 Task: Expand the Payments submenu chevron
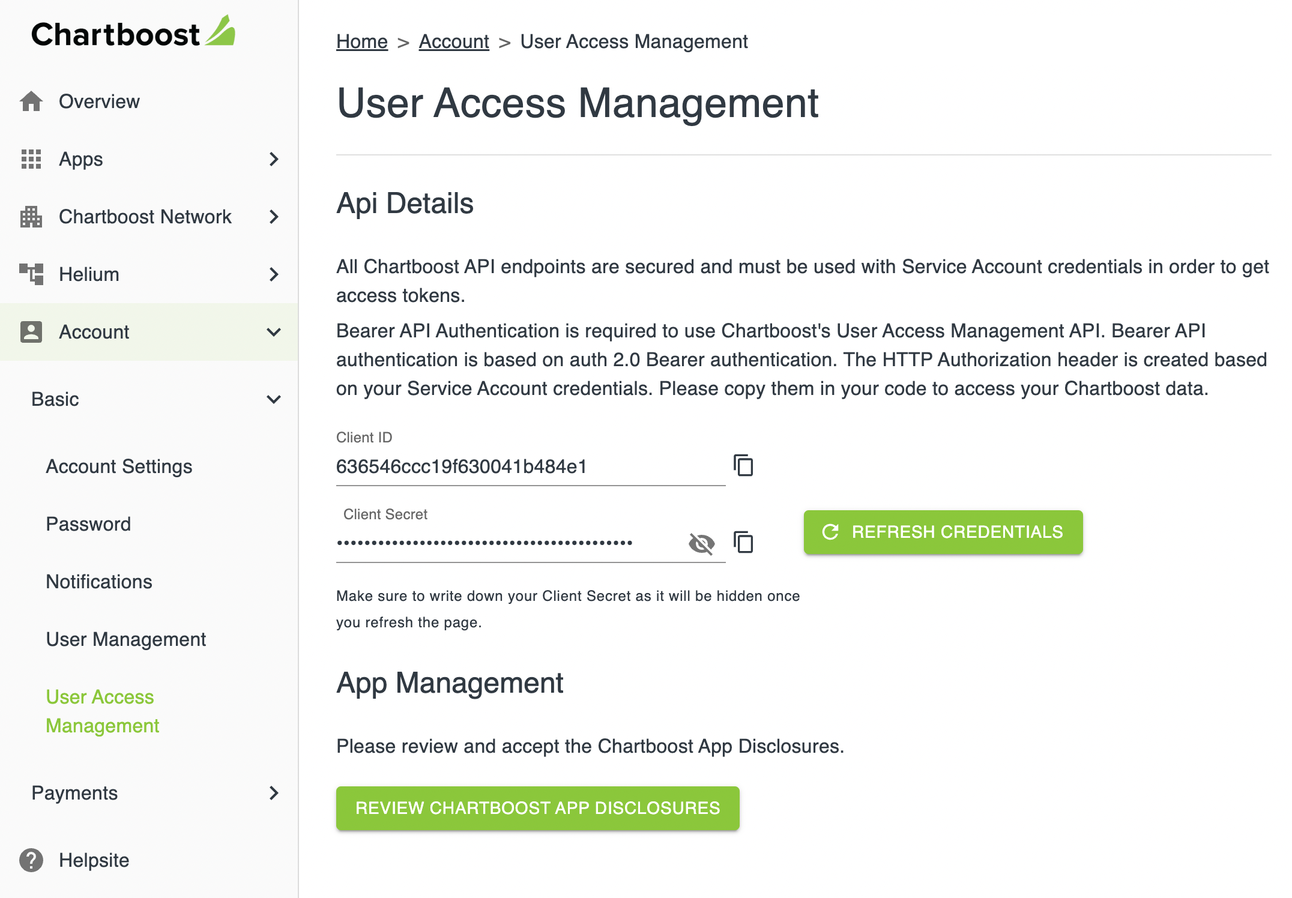274,793
